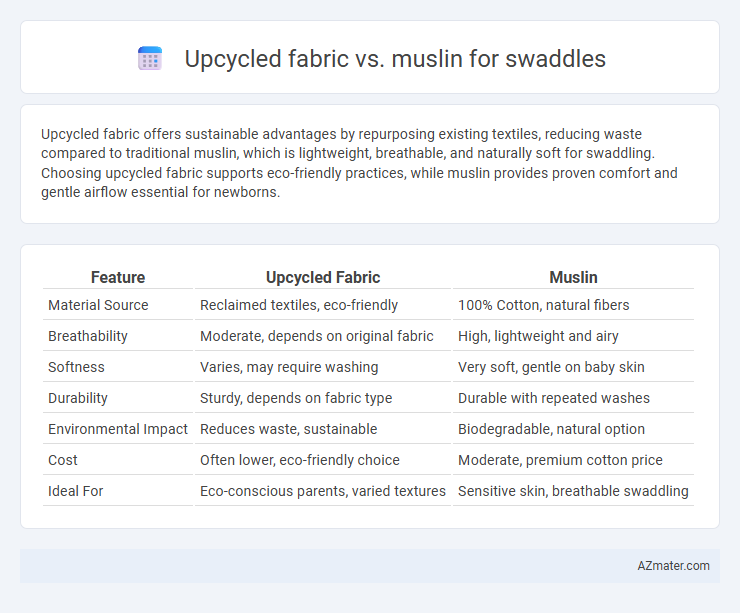This screenshot has height=613, width=740.
Task: Click 'High, lightweight and airy' cell
Action: pyautogui.click(x=538, y=336)
